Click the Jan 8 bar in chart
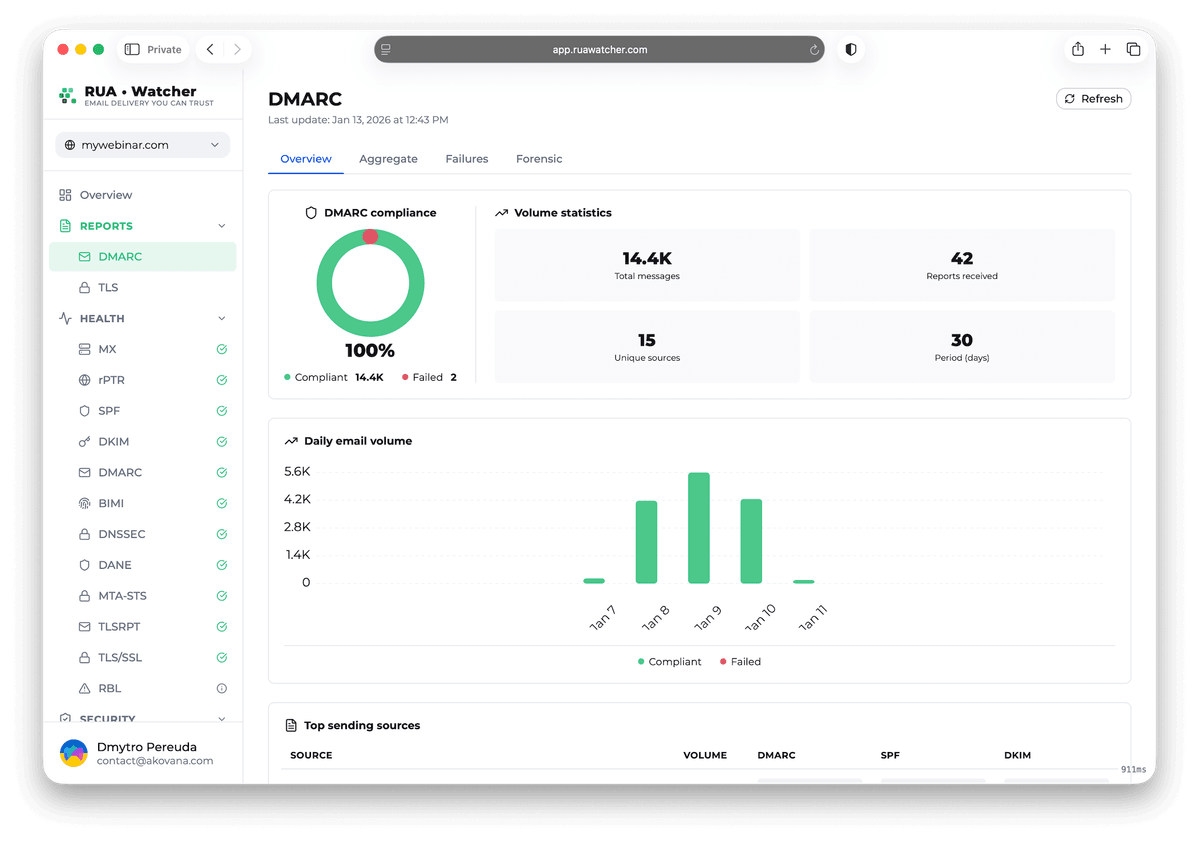This screenshot has width=1199, height=841. coord(646,542)
